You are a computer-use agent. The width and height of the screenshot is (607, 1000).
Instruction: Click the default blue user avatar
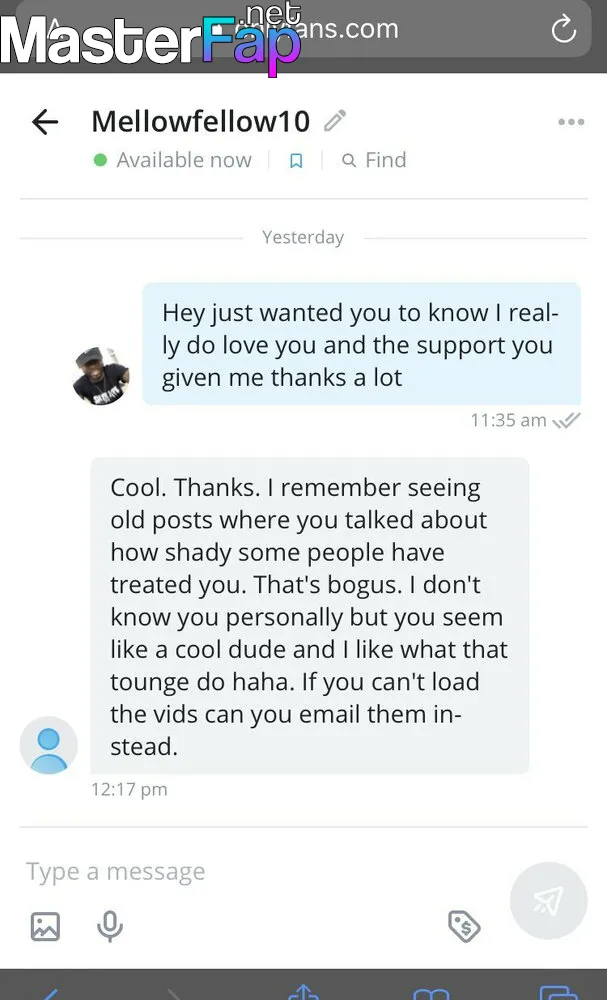click(x=49, y=745)
